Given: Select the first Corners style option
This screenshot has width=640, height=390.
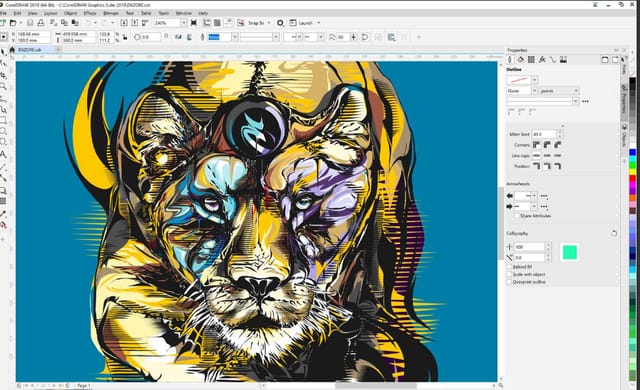Looking at the screenshot, I should coord(536,145).
